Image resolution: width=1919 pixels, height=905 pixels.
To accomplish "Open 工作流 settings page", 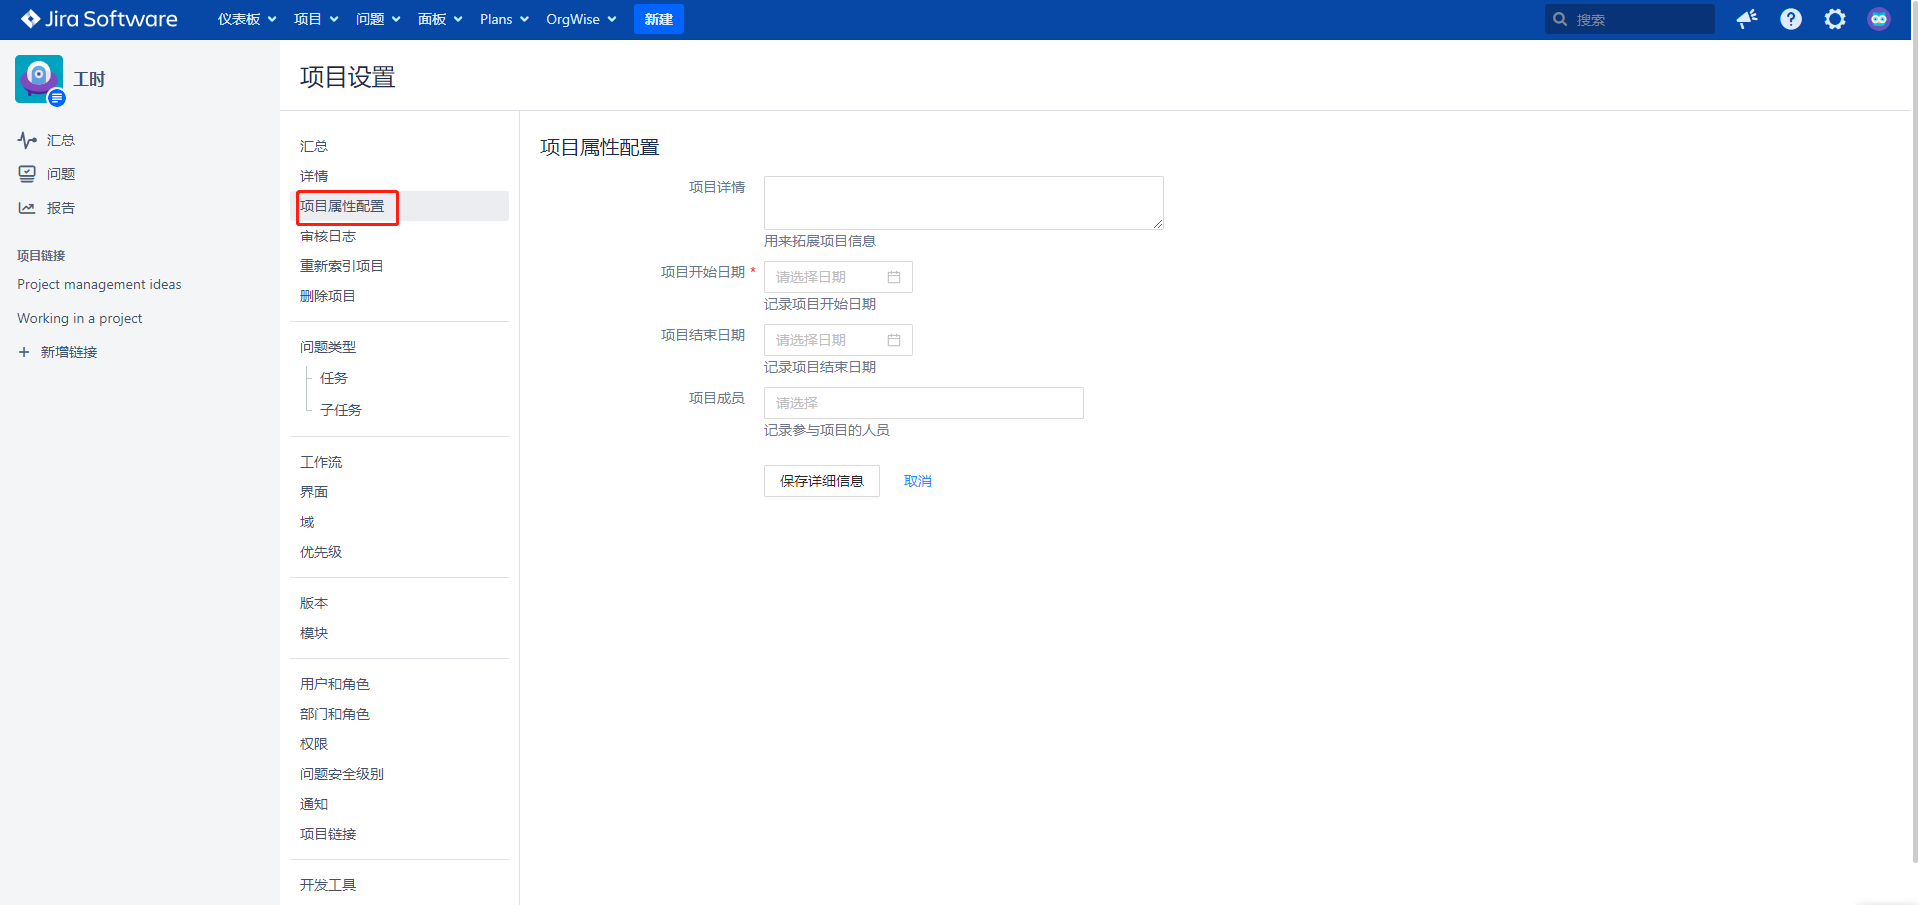I will 321,462.
